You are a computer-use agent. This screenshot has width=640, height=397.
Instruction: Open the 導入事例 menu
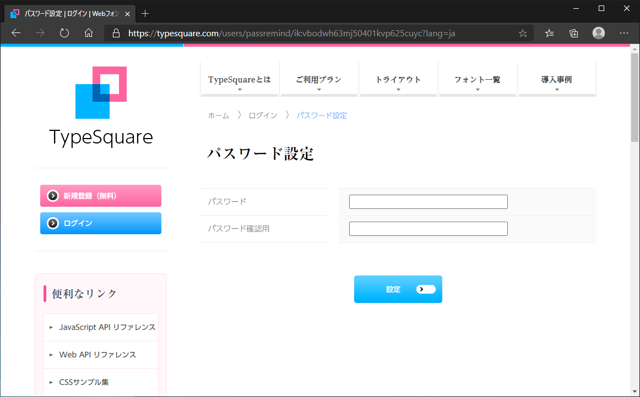557,80
